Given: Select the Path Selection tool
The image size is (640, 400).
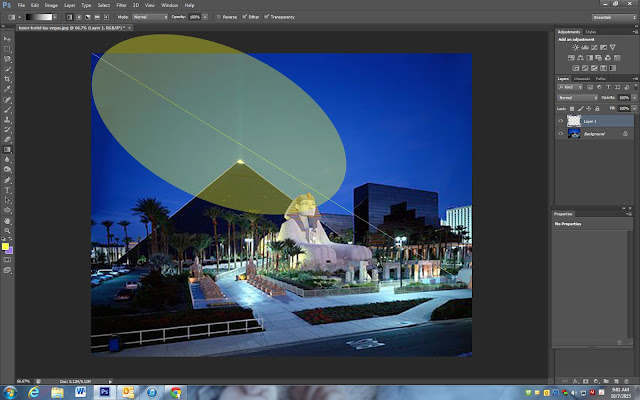Looking at the screenshot, I should pyautogui.click(x=7, y=200).
